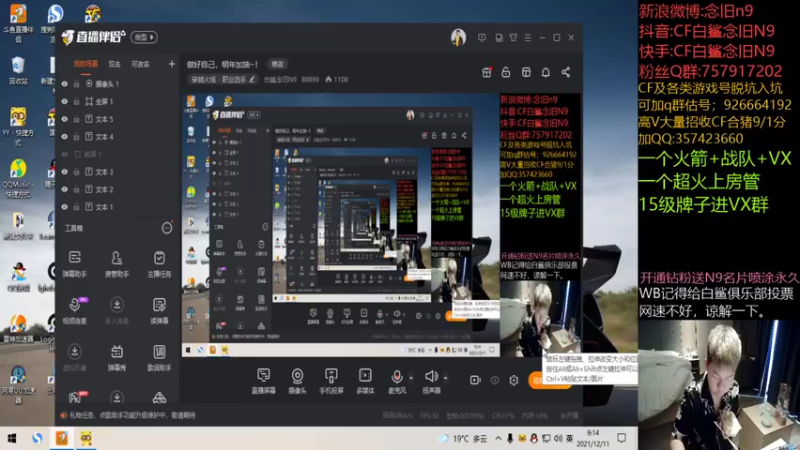
Task: Add a 多媒体 source
Action: click(365, 381)
